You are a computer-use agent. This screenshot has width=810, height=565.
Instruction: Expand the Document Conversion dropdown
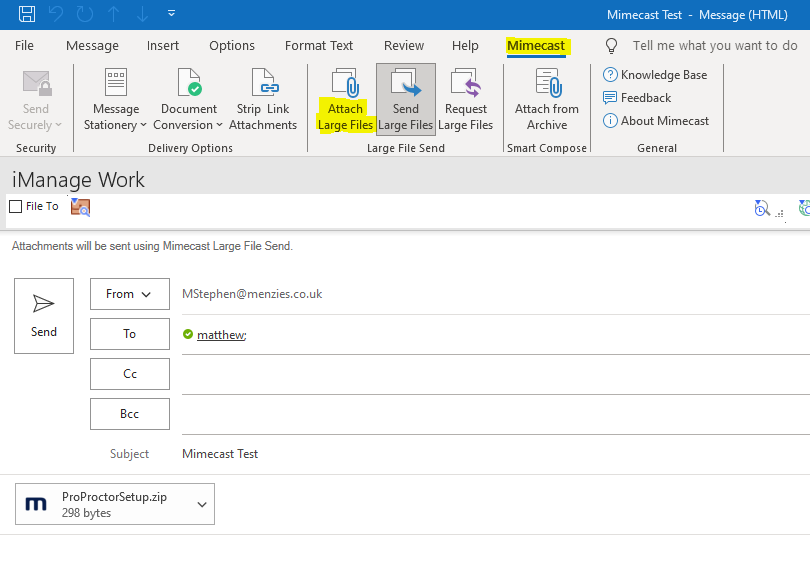[189, 118]
